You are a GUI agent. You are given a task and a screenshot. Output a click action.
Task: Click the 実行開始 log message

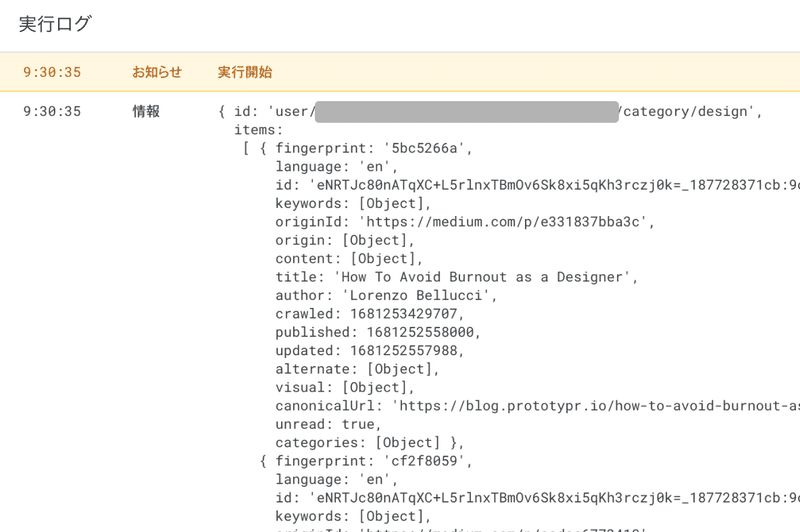(245, 72)
